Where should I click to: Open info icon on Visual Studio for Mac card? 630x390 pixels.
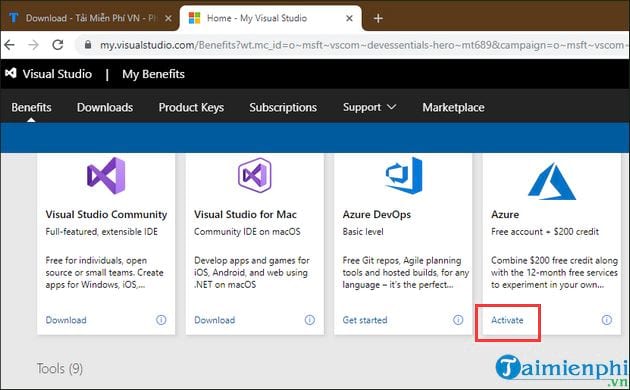tap(309, 320)
